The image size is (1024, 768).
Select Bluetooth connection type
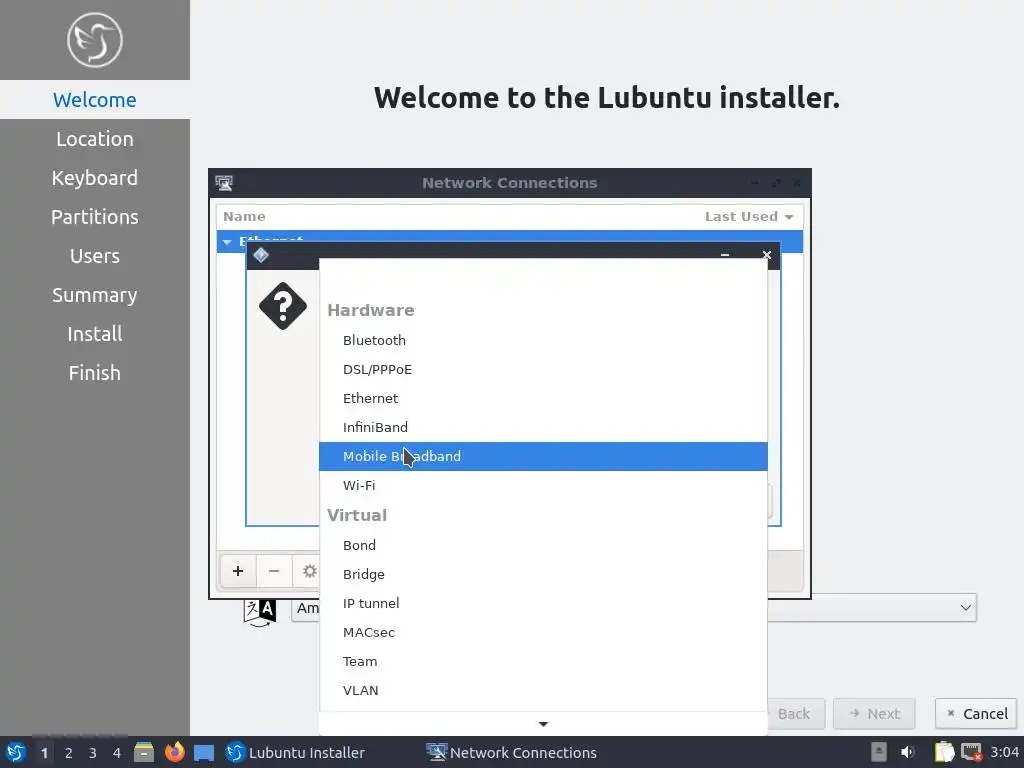coord(543,340)
